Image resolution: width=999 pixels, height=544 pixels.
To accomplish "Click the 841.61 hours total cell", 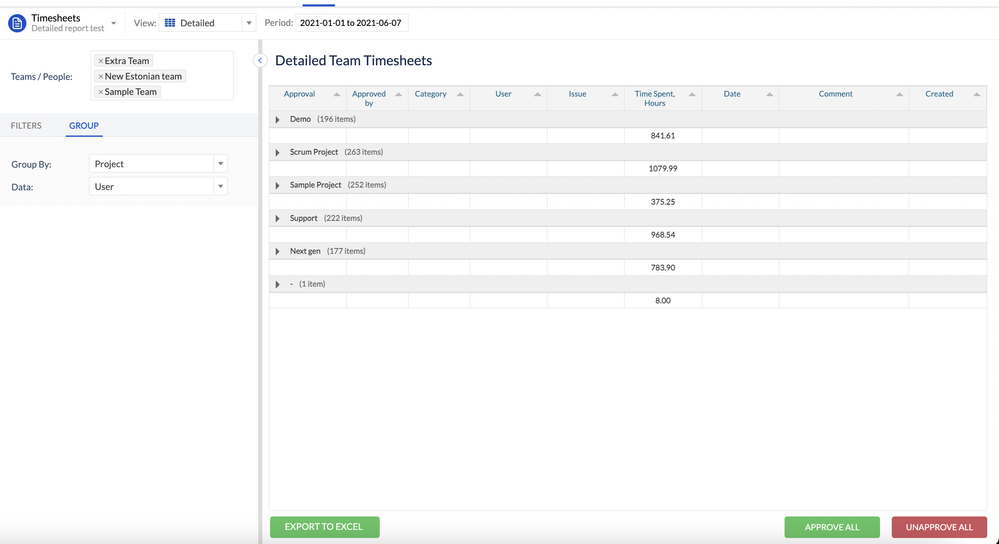I will [663, 136].
